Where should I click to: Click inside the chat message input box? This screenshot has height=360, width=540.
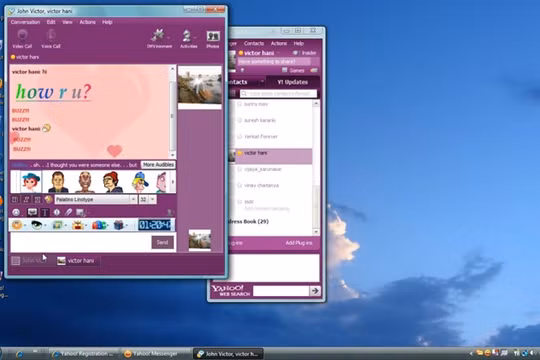pyautogui.click(x=80, y=242)
